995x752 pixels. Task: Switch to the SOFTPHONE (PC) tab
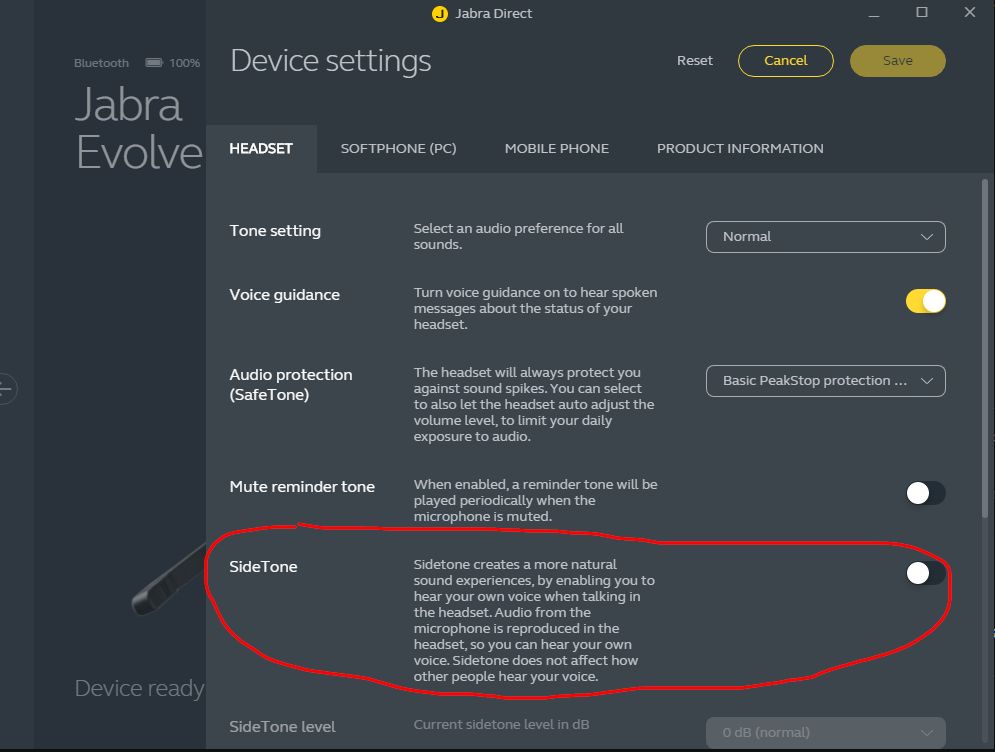click(399, 148)
